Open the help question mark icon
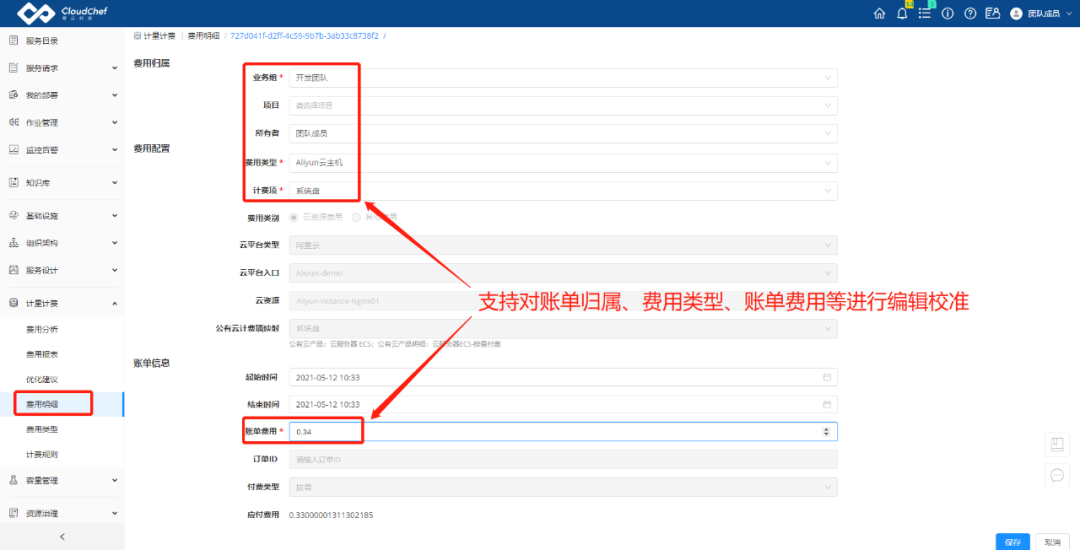The image size is (1080, 550). pyautogui.click(x=970, y=14)
